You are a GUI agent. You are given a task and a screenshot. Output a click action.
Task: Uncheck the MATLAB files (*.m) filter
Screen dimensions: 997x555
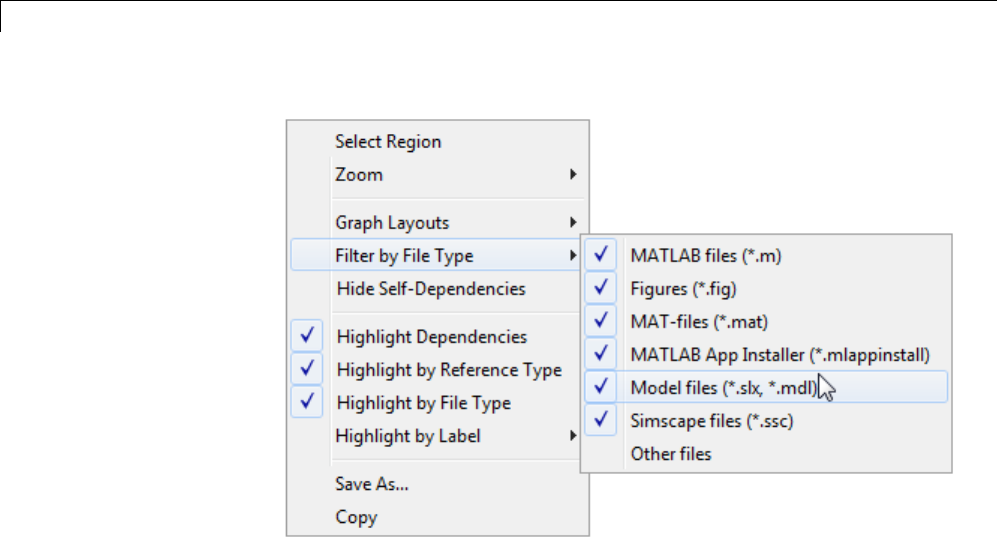coord(705,256)
